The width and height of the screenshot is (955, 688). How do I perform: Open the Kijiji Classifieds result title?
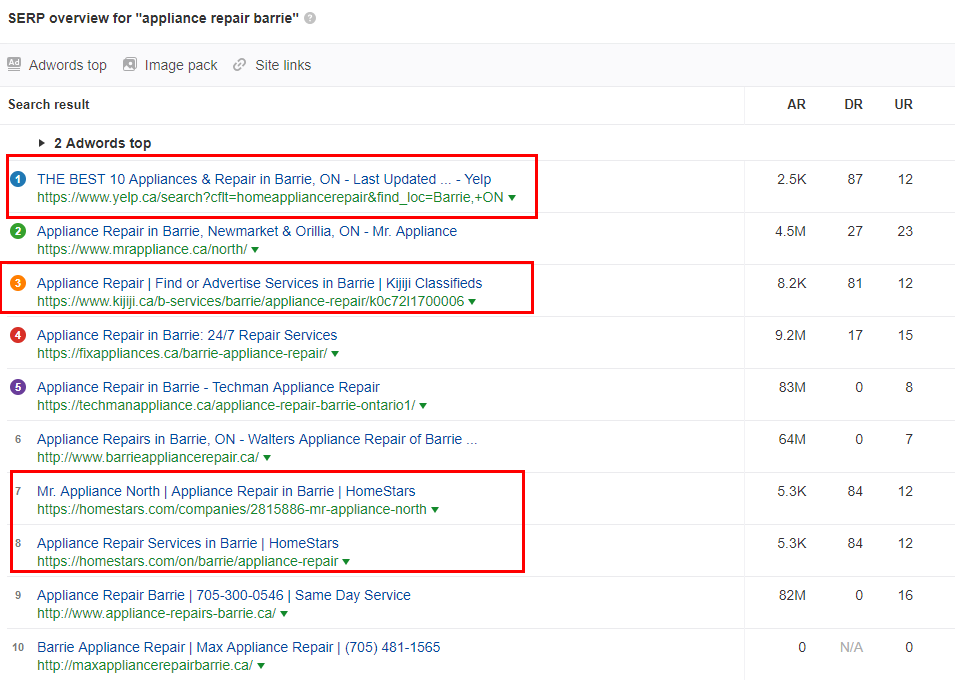pos(259,283)
